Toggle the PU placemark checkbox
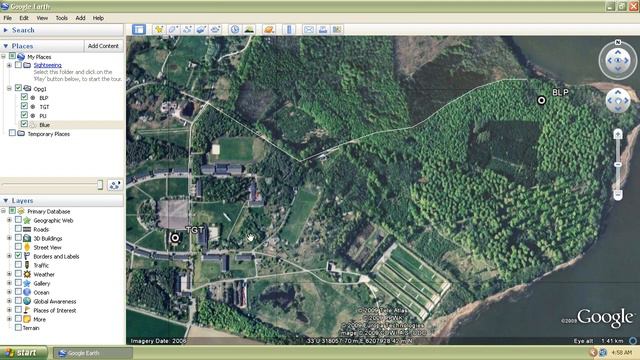This screenshot has width=640, height=360. (24, 115)
